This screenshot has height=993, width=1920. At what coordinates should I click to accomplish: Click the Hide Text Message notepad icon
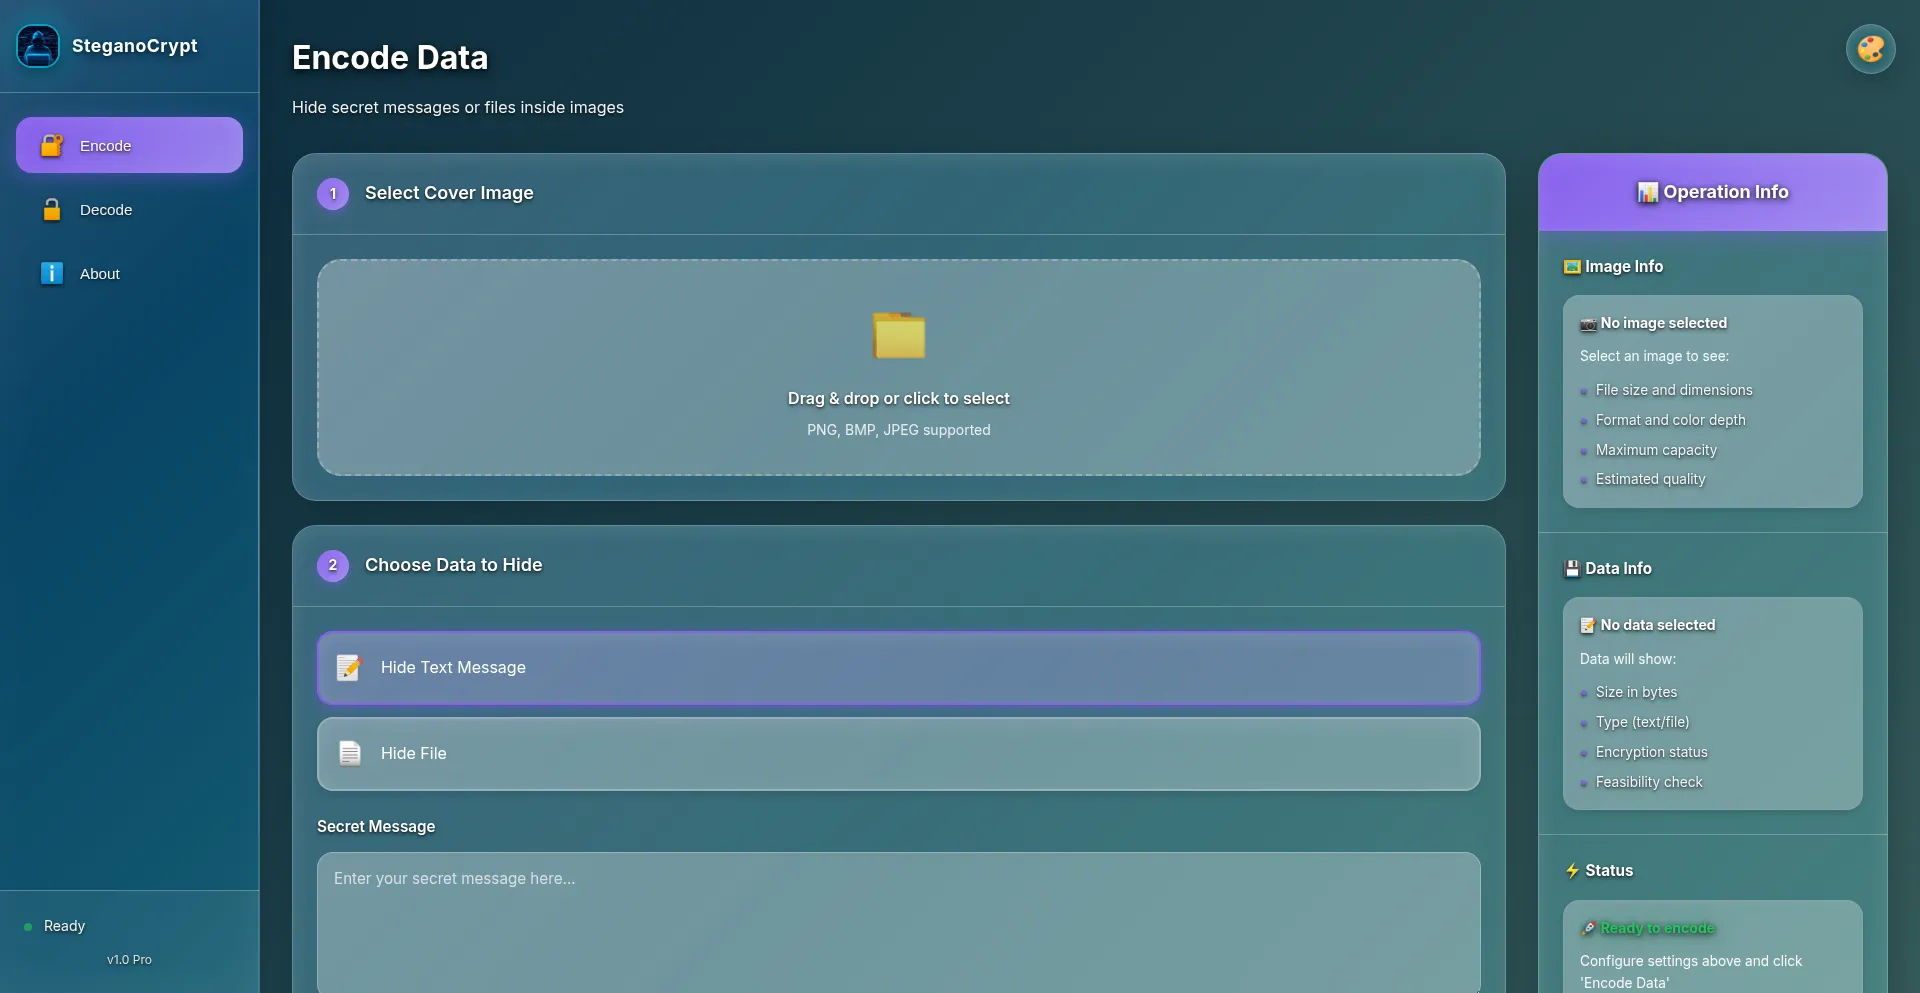coord(349,667)
